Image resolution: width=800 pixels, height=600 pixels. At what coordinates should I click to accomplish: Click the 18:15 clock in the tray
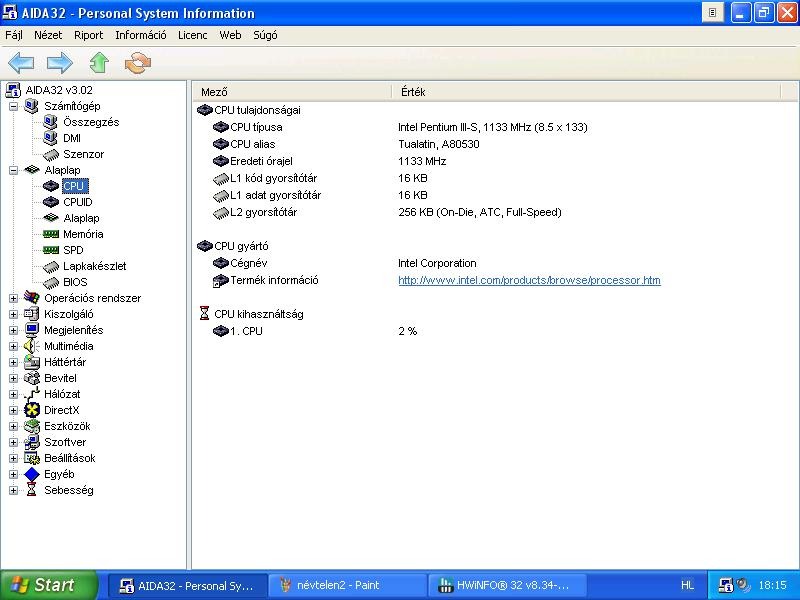tap(772, 585)
